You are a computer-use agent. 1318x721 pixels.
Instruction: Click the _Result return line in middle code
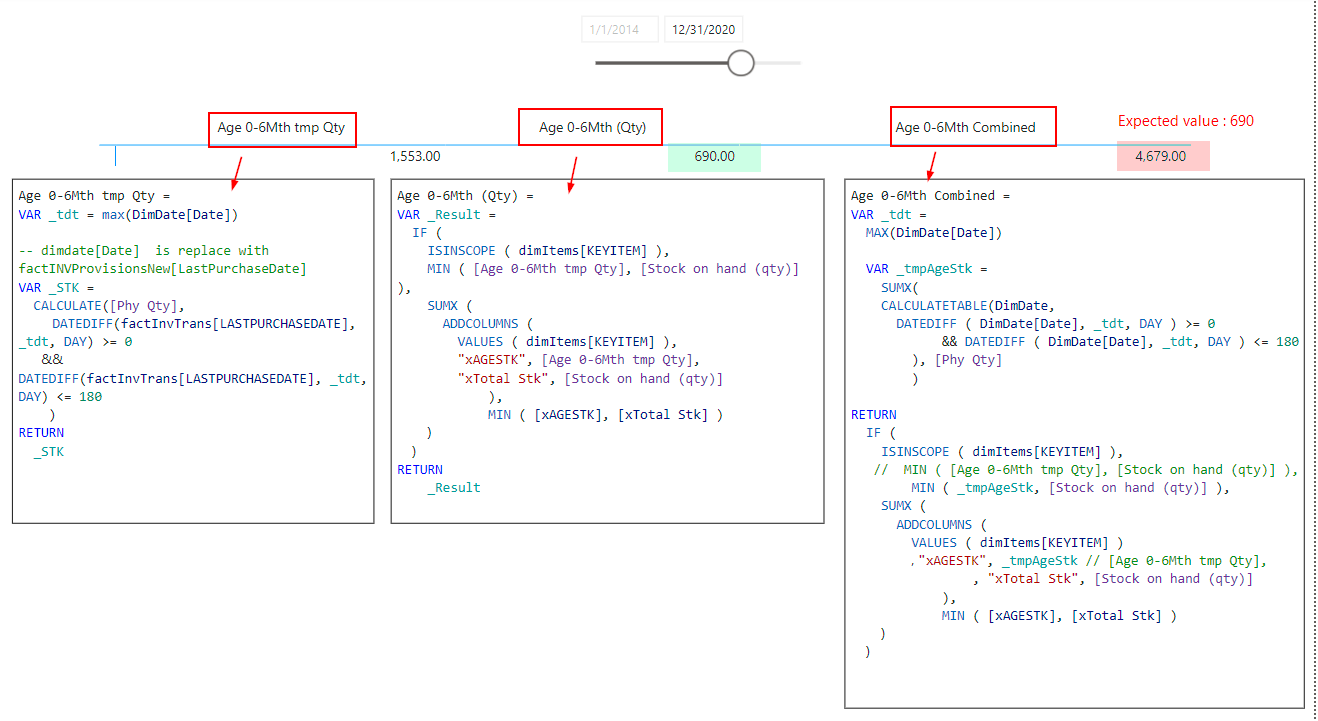[x=454, y=488]
